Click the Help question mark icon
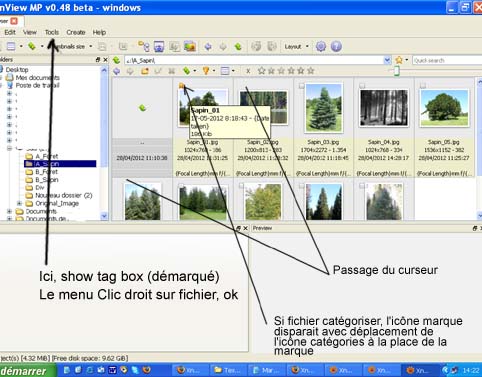This screenshot has height=377, width=482. pos(336,46)
